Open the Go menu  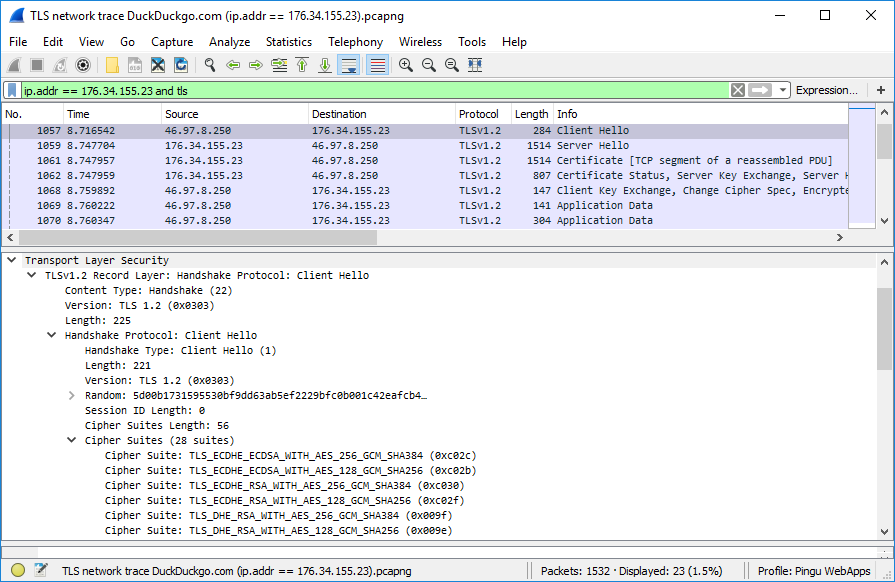click(x=127, y=42)
